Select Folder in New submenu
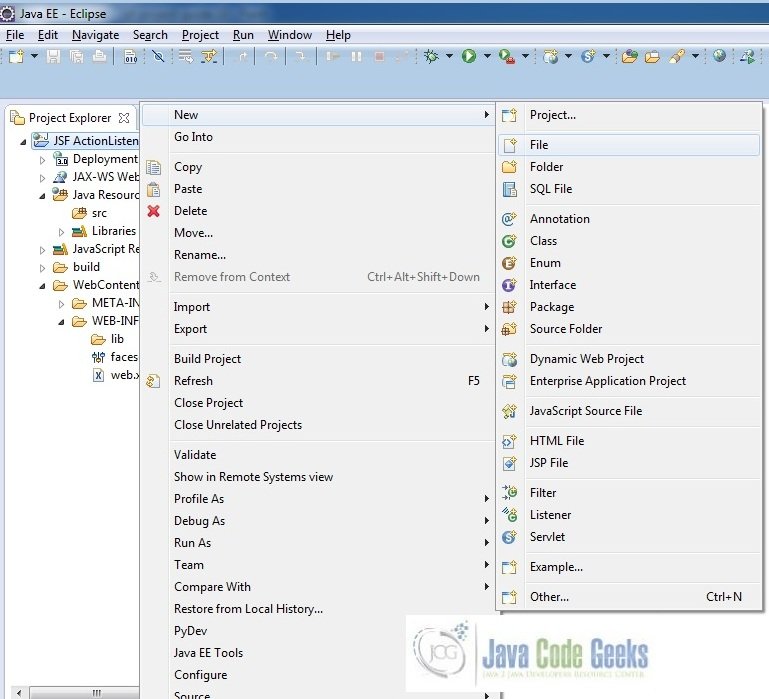This screenshot has width=769, height=699. pos(628,167)
